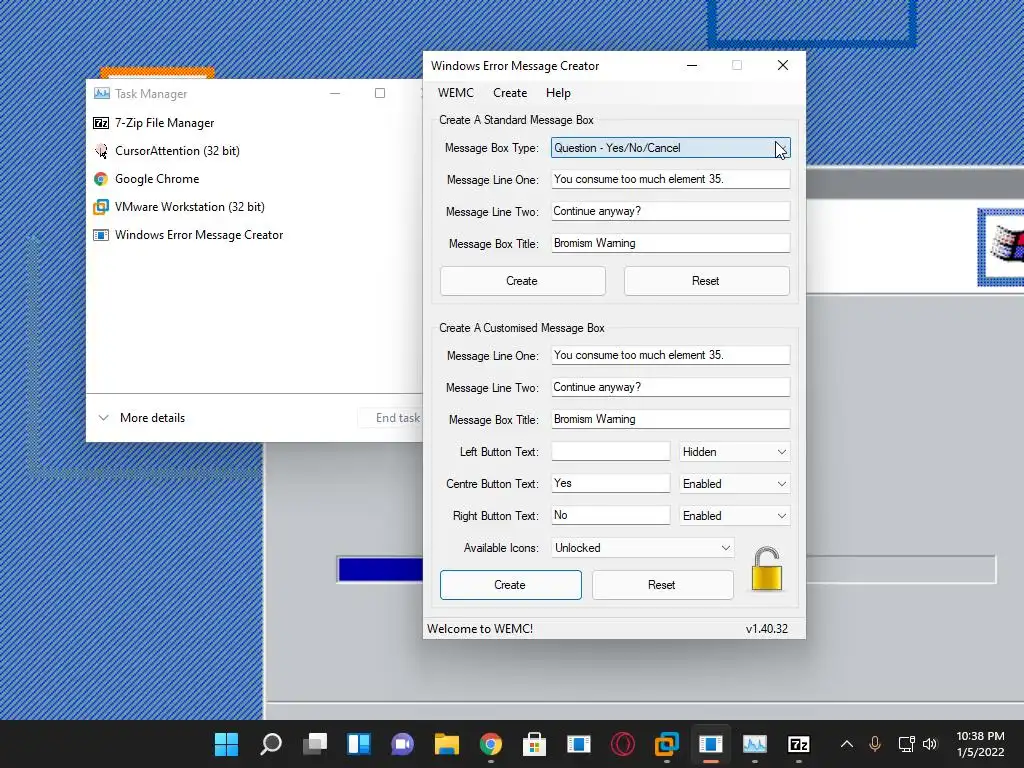Click customised Message Box Title field

click(x=670, y=419)
